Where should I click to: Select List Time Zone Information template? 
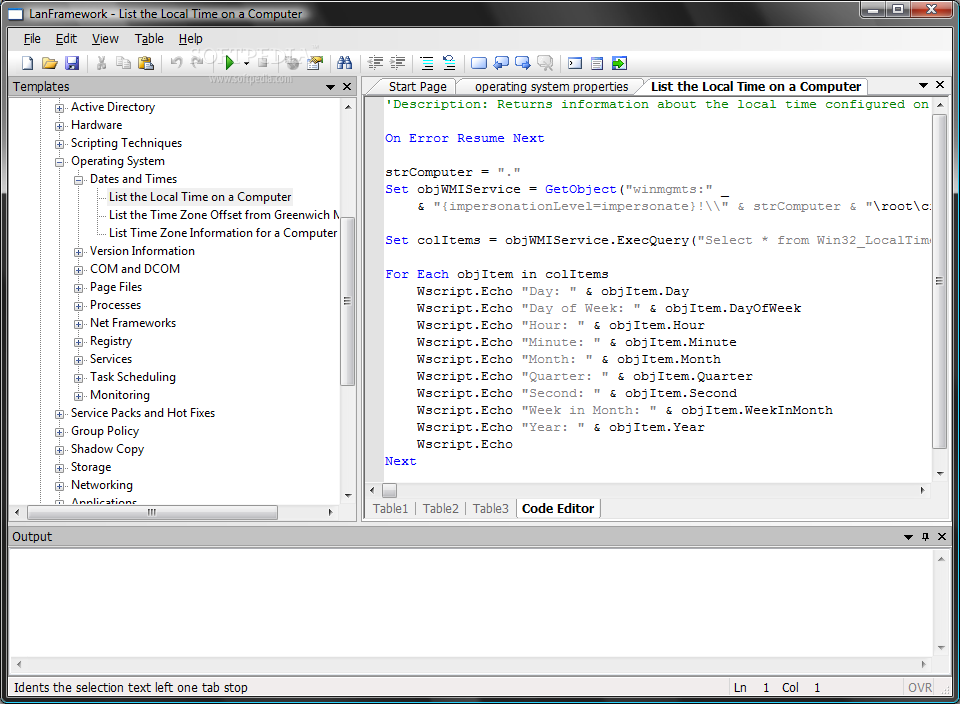[x=223, y=233]
